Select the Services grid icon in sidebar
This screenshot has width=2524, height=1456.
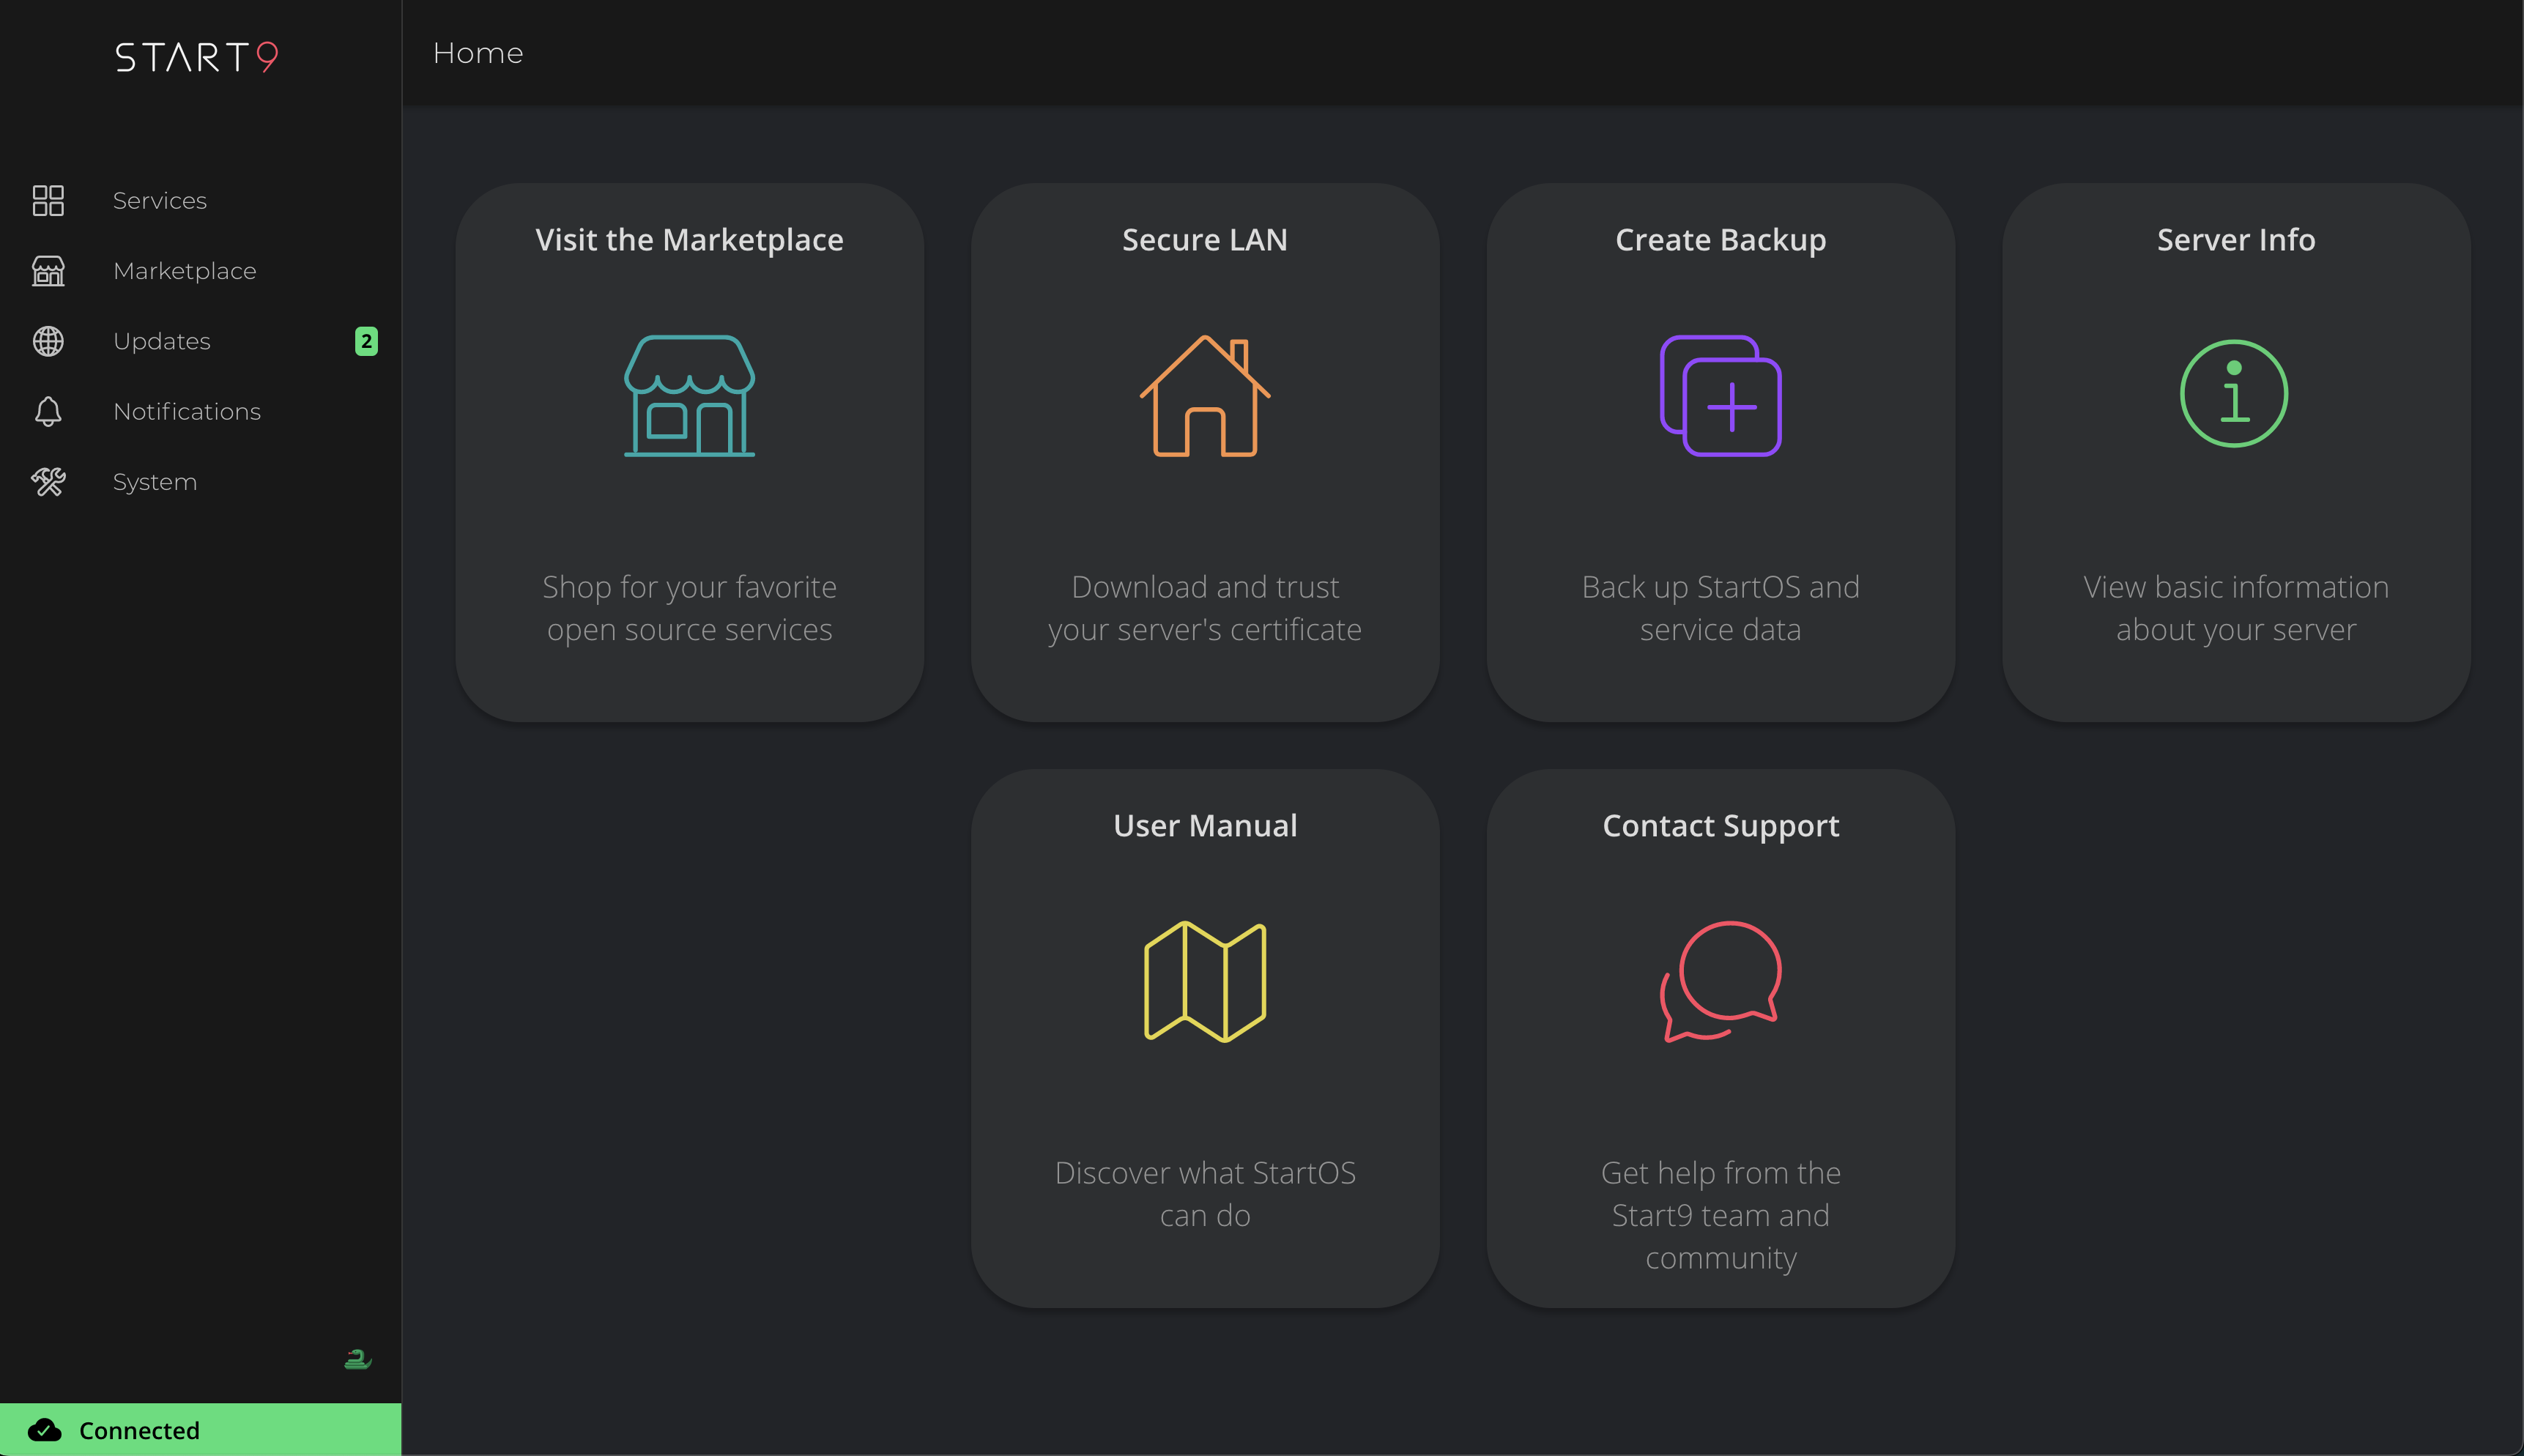[x=48, y=200]
